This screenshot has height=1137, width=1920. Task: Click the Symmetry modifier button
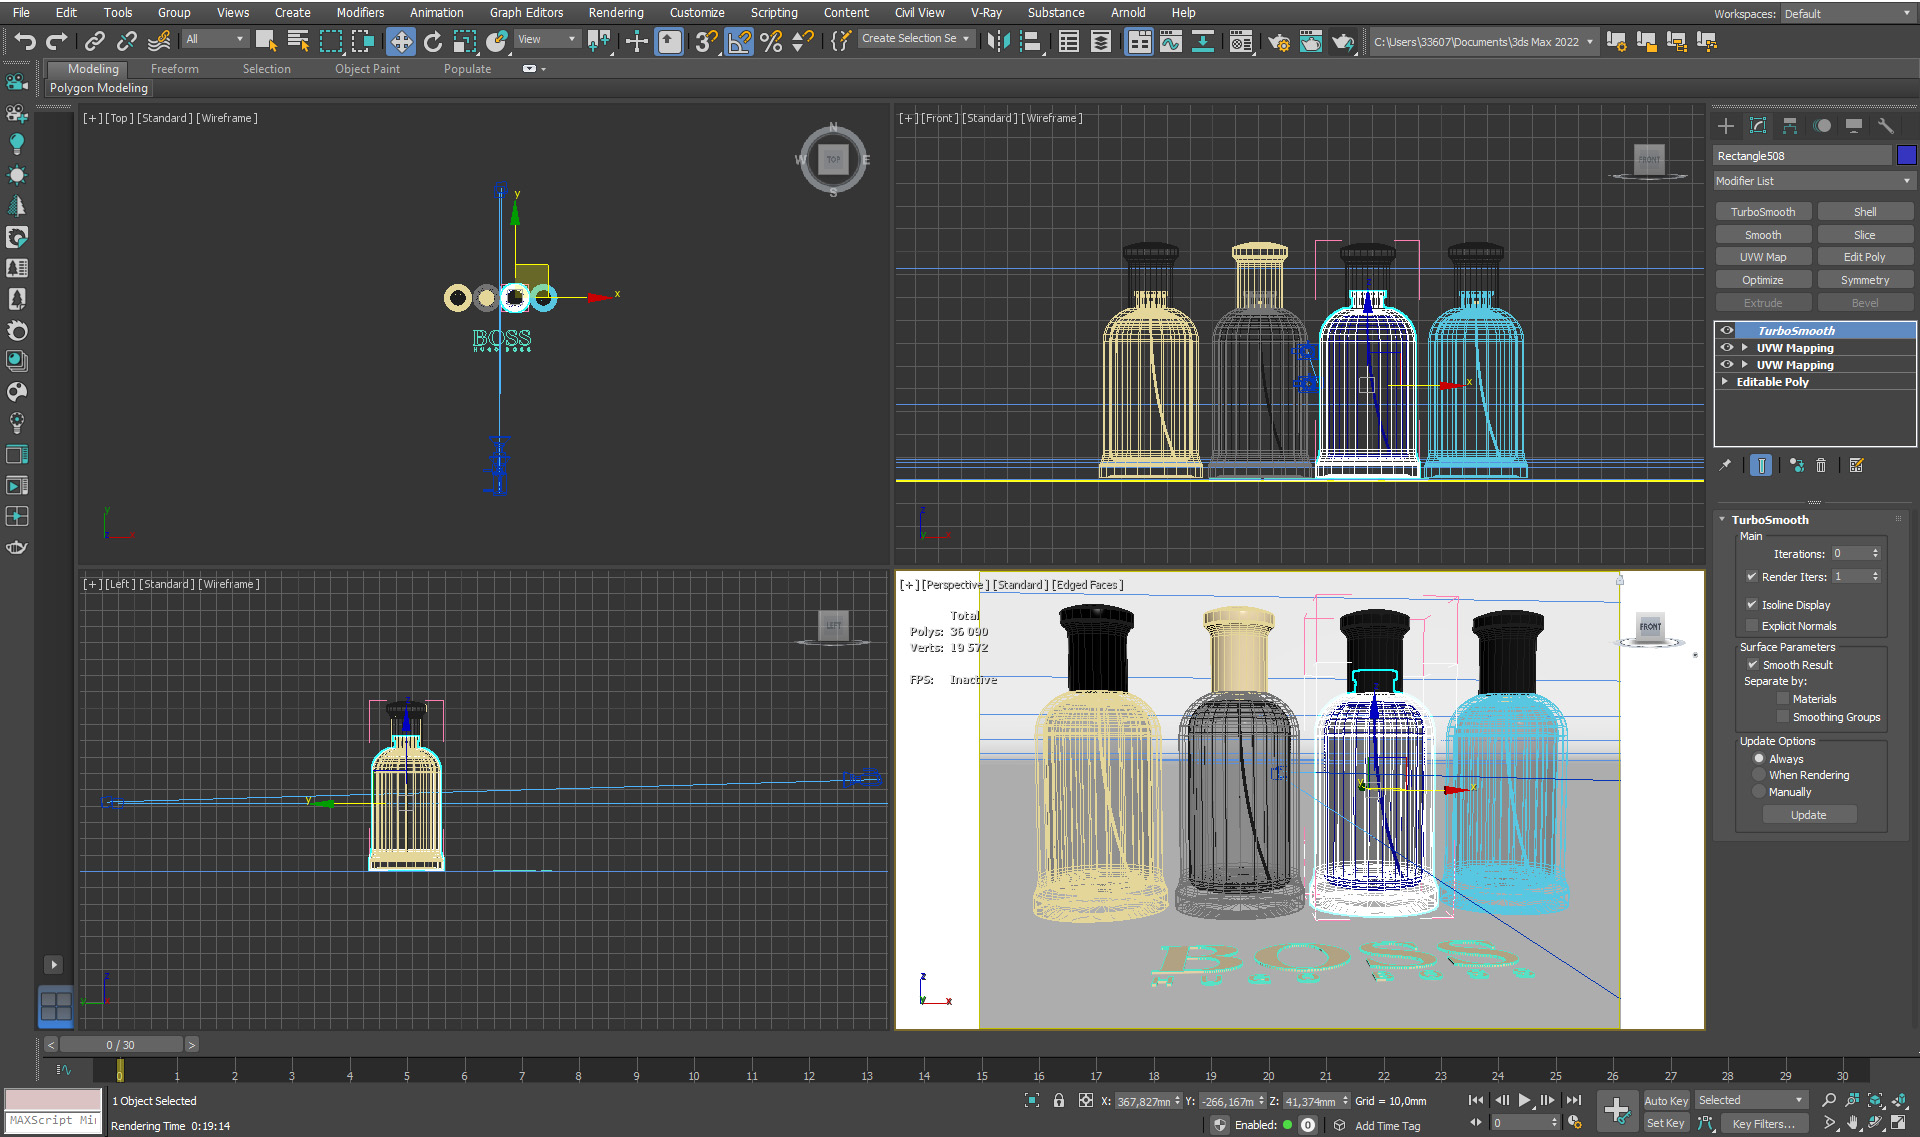pos(1865,280)
